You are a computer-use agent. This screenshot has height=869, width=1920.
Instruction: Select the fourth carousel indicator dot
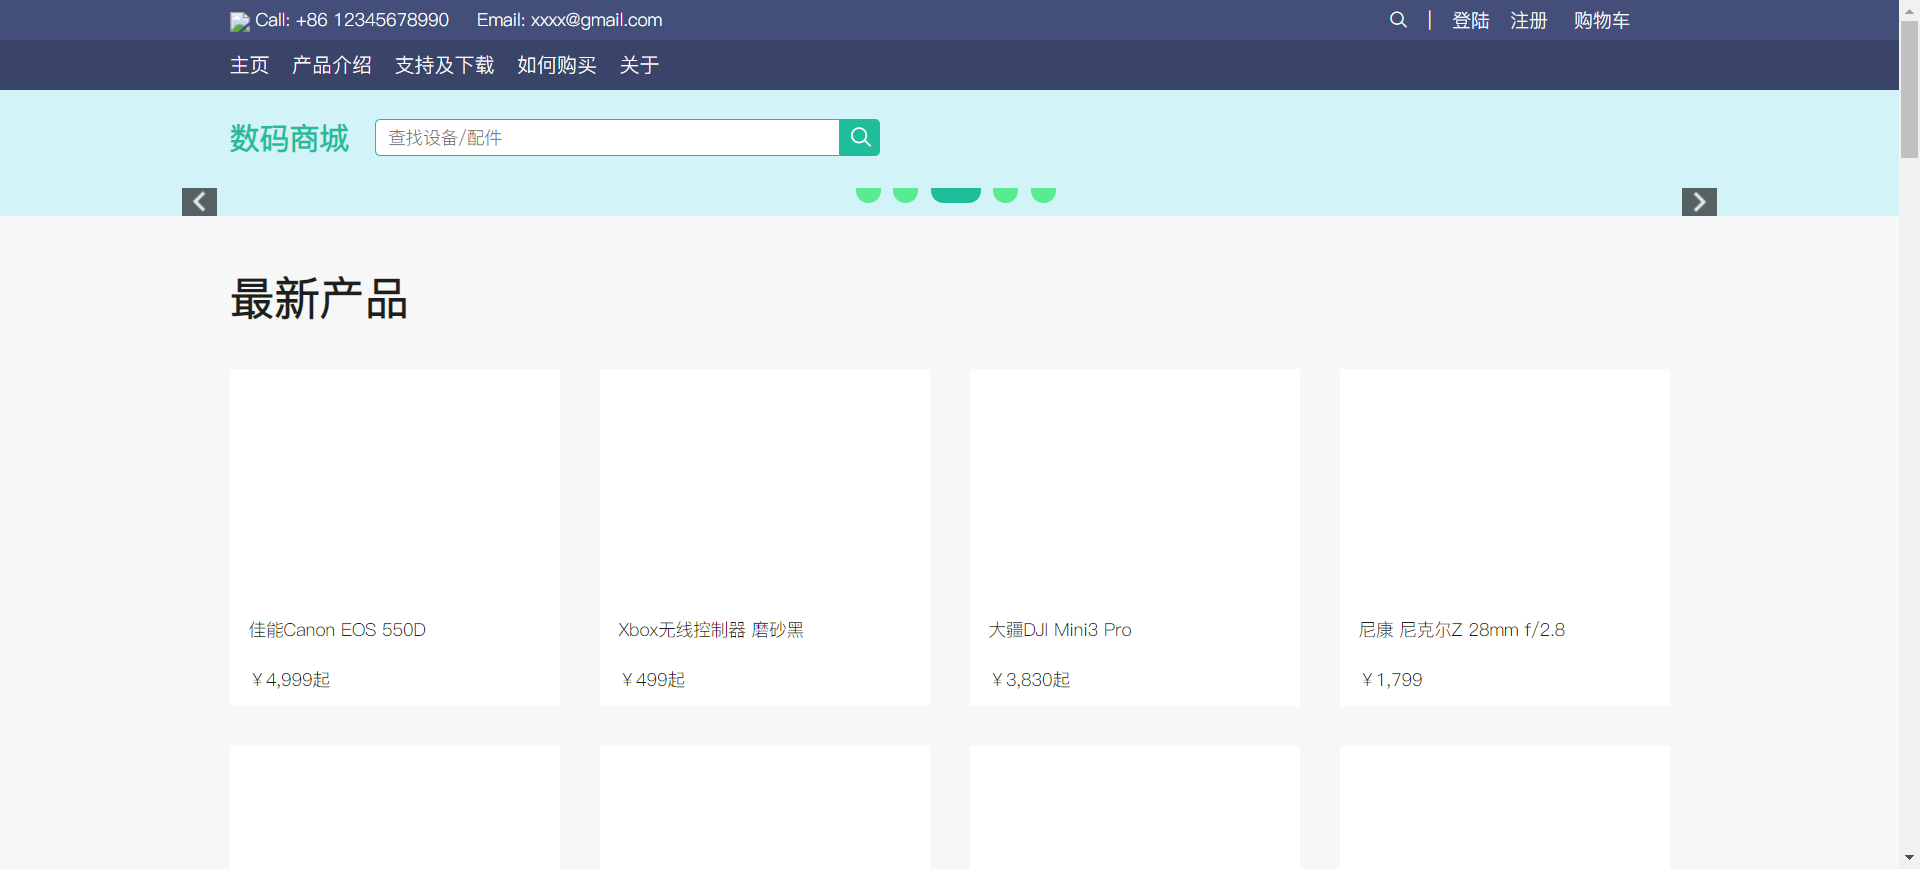(1005, 194)
